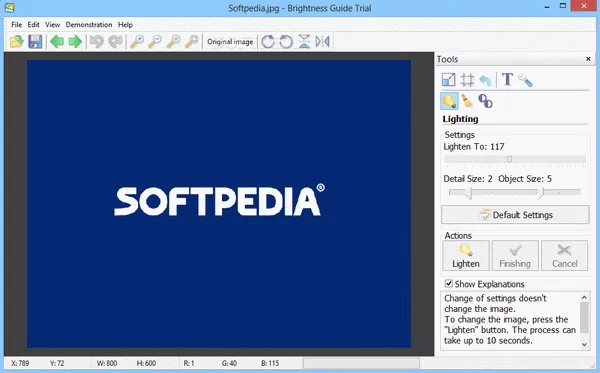Click the 'Actions' group label
Viewport: 600px width, 373px height.
[458, 236]
